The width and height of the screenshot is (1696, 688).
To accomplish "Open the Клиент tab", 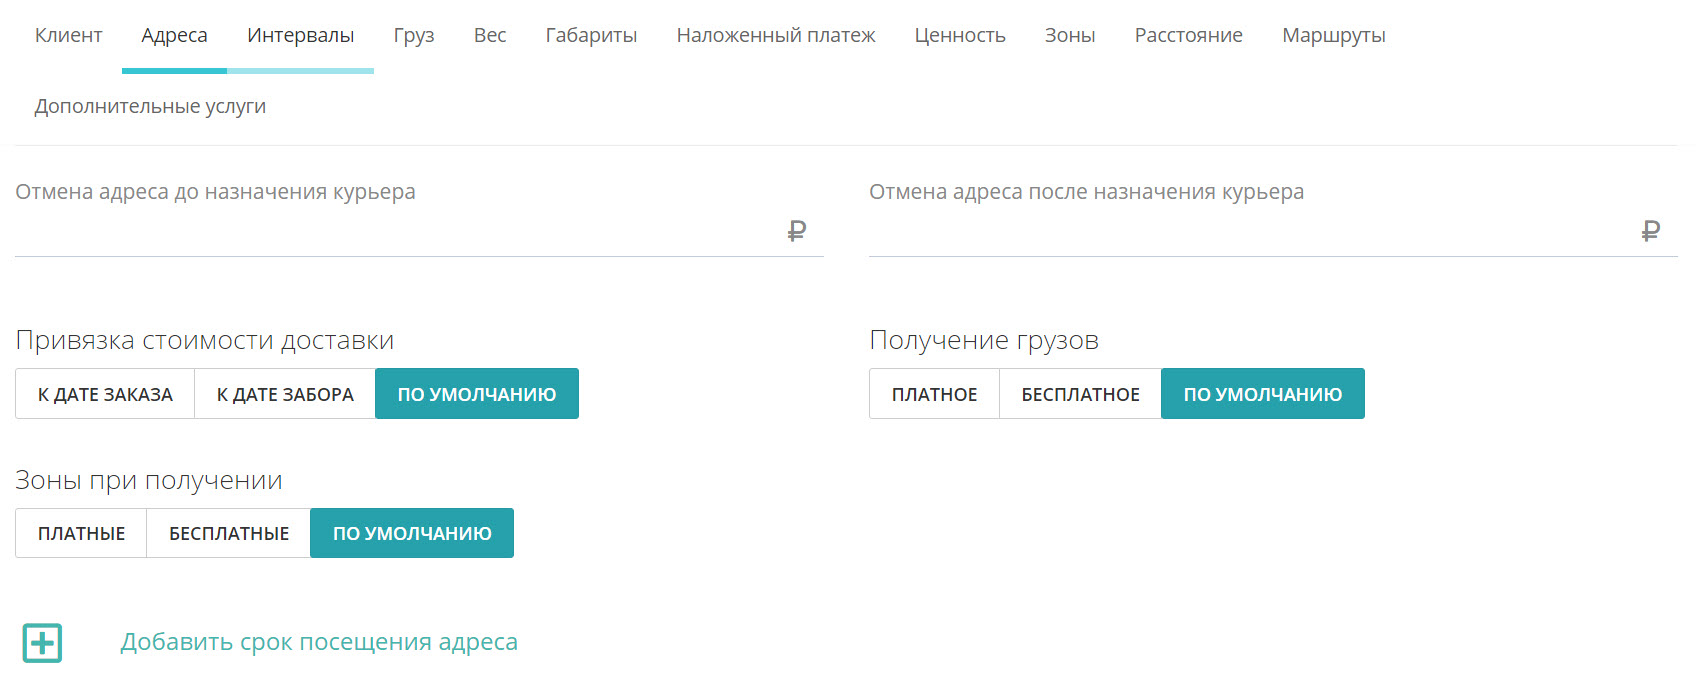I will pos(68,35).
